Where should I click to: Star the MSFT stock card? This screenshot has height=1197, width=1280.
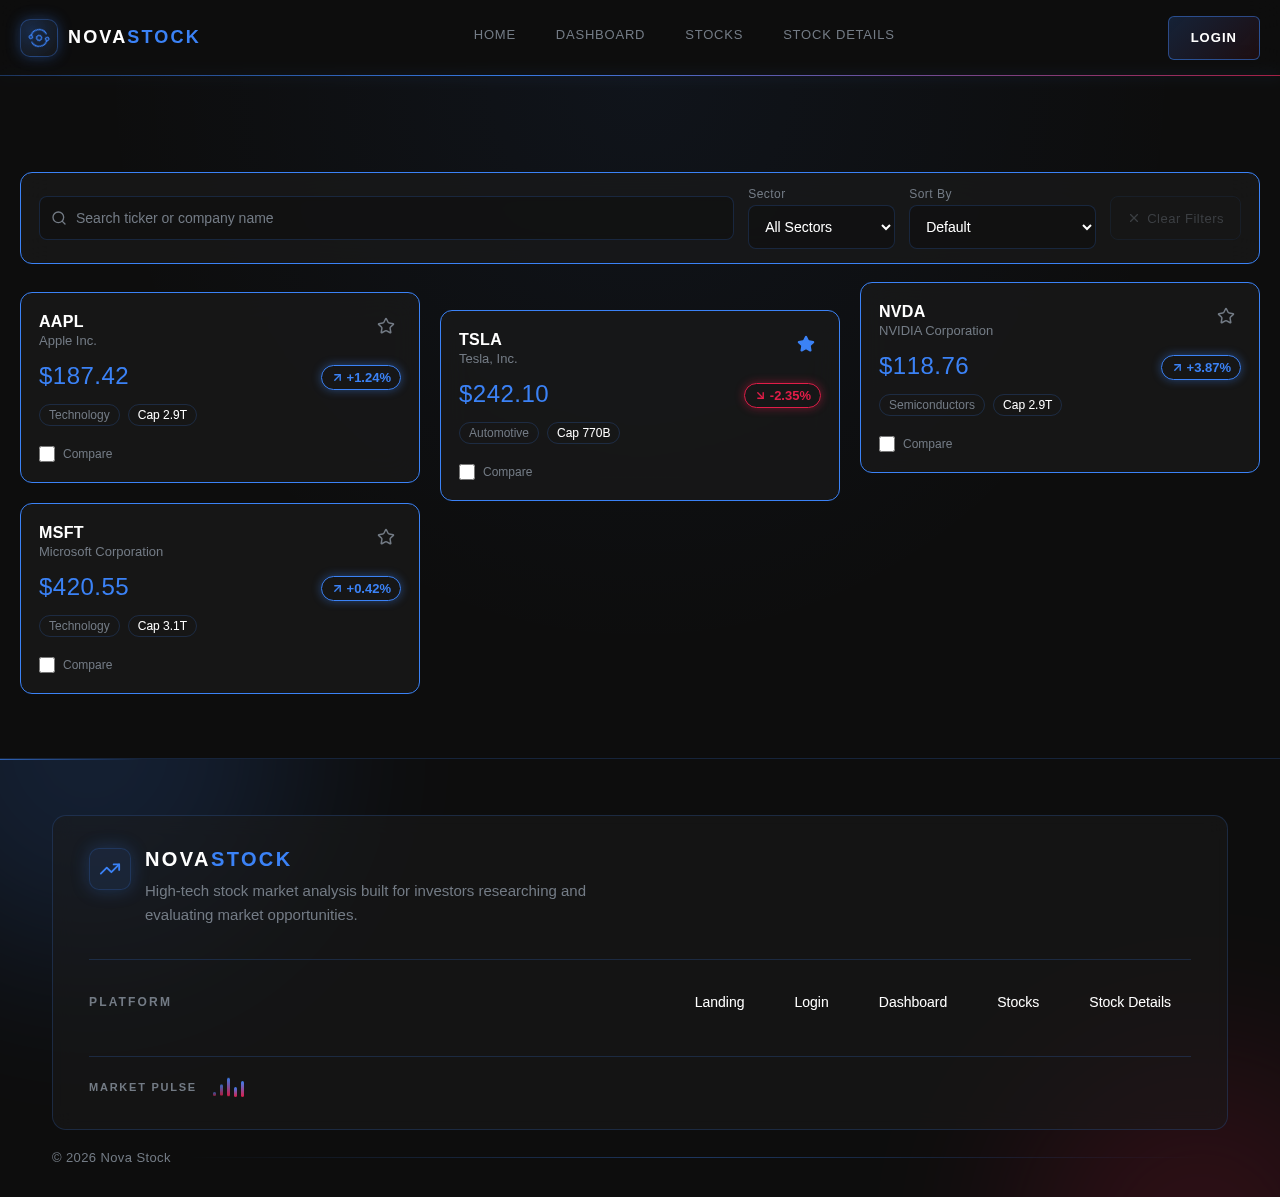(x=386, y=537)
